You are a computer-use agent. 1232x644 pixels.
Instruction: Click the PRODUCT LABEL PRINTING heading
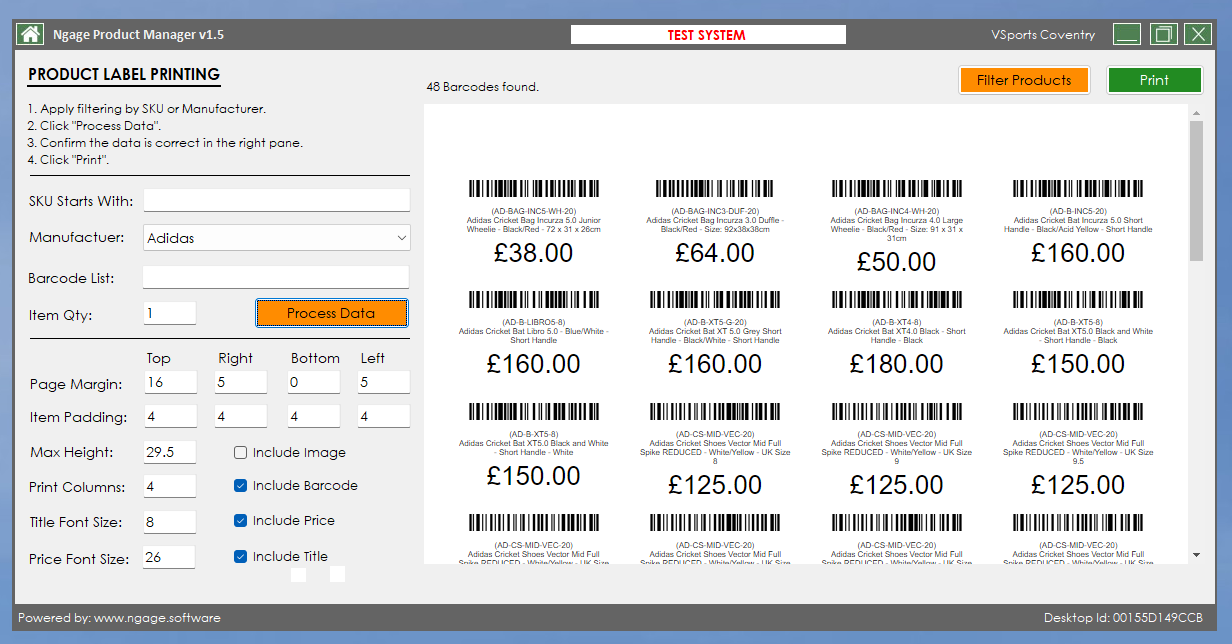[124, 74]
